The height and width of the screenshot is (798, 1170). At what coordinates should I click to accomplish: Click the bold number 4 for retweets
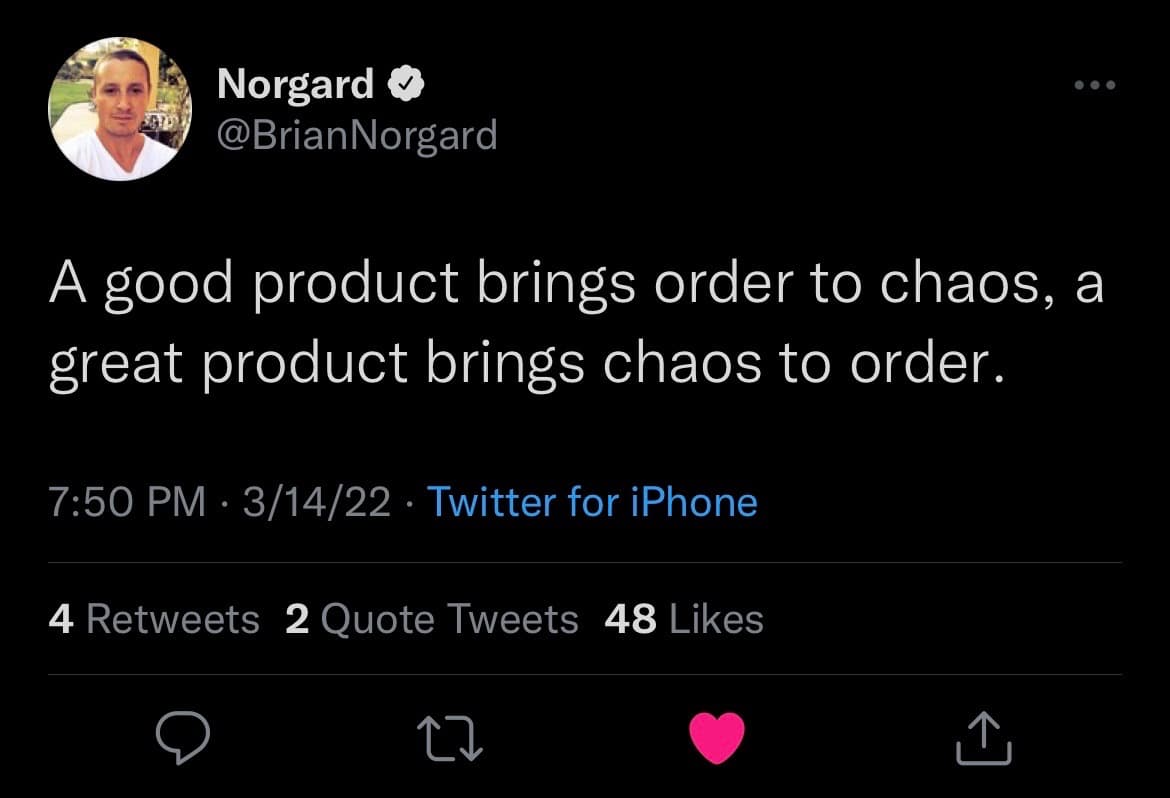(60, 619)
